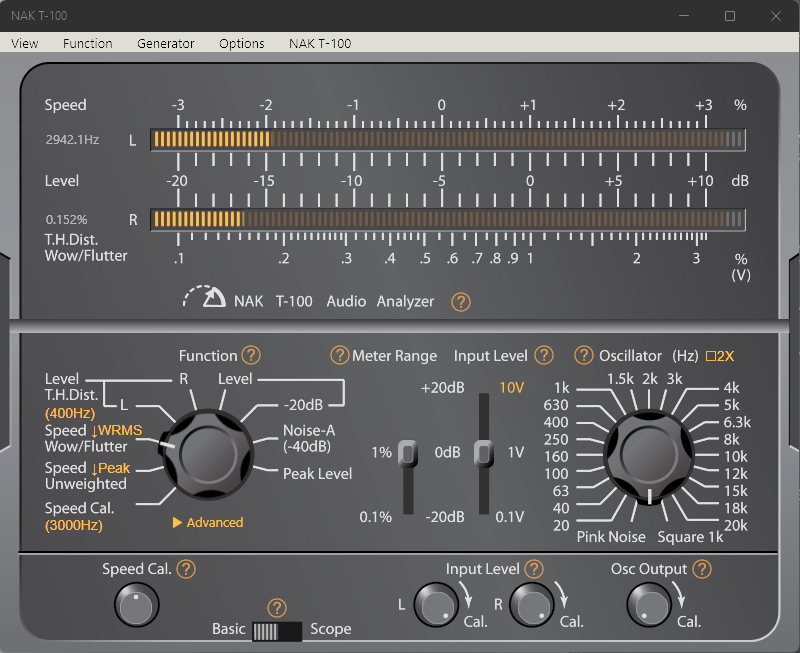
Task: Click help icon beside Speed Cal. knob label
Action: (186, 569)
